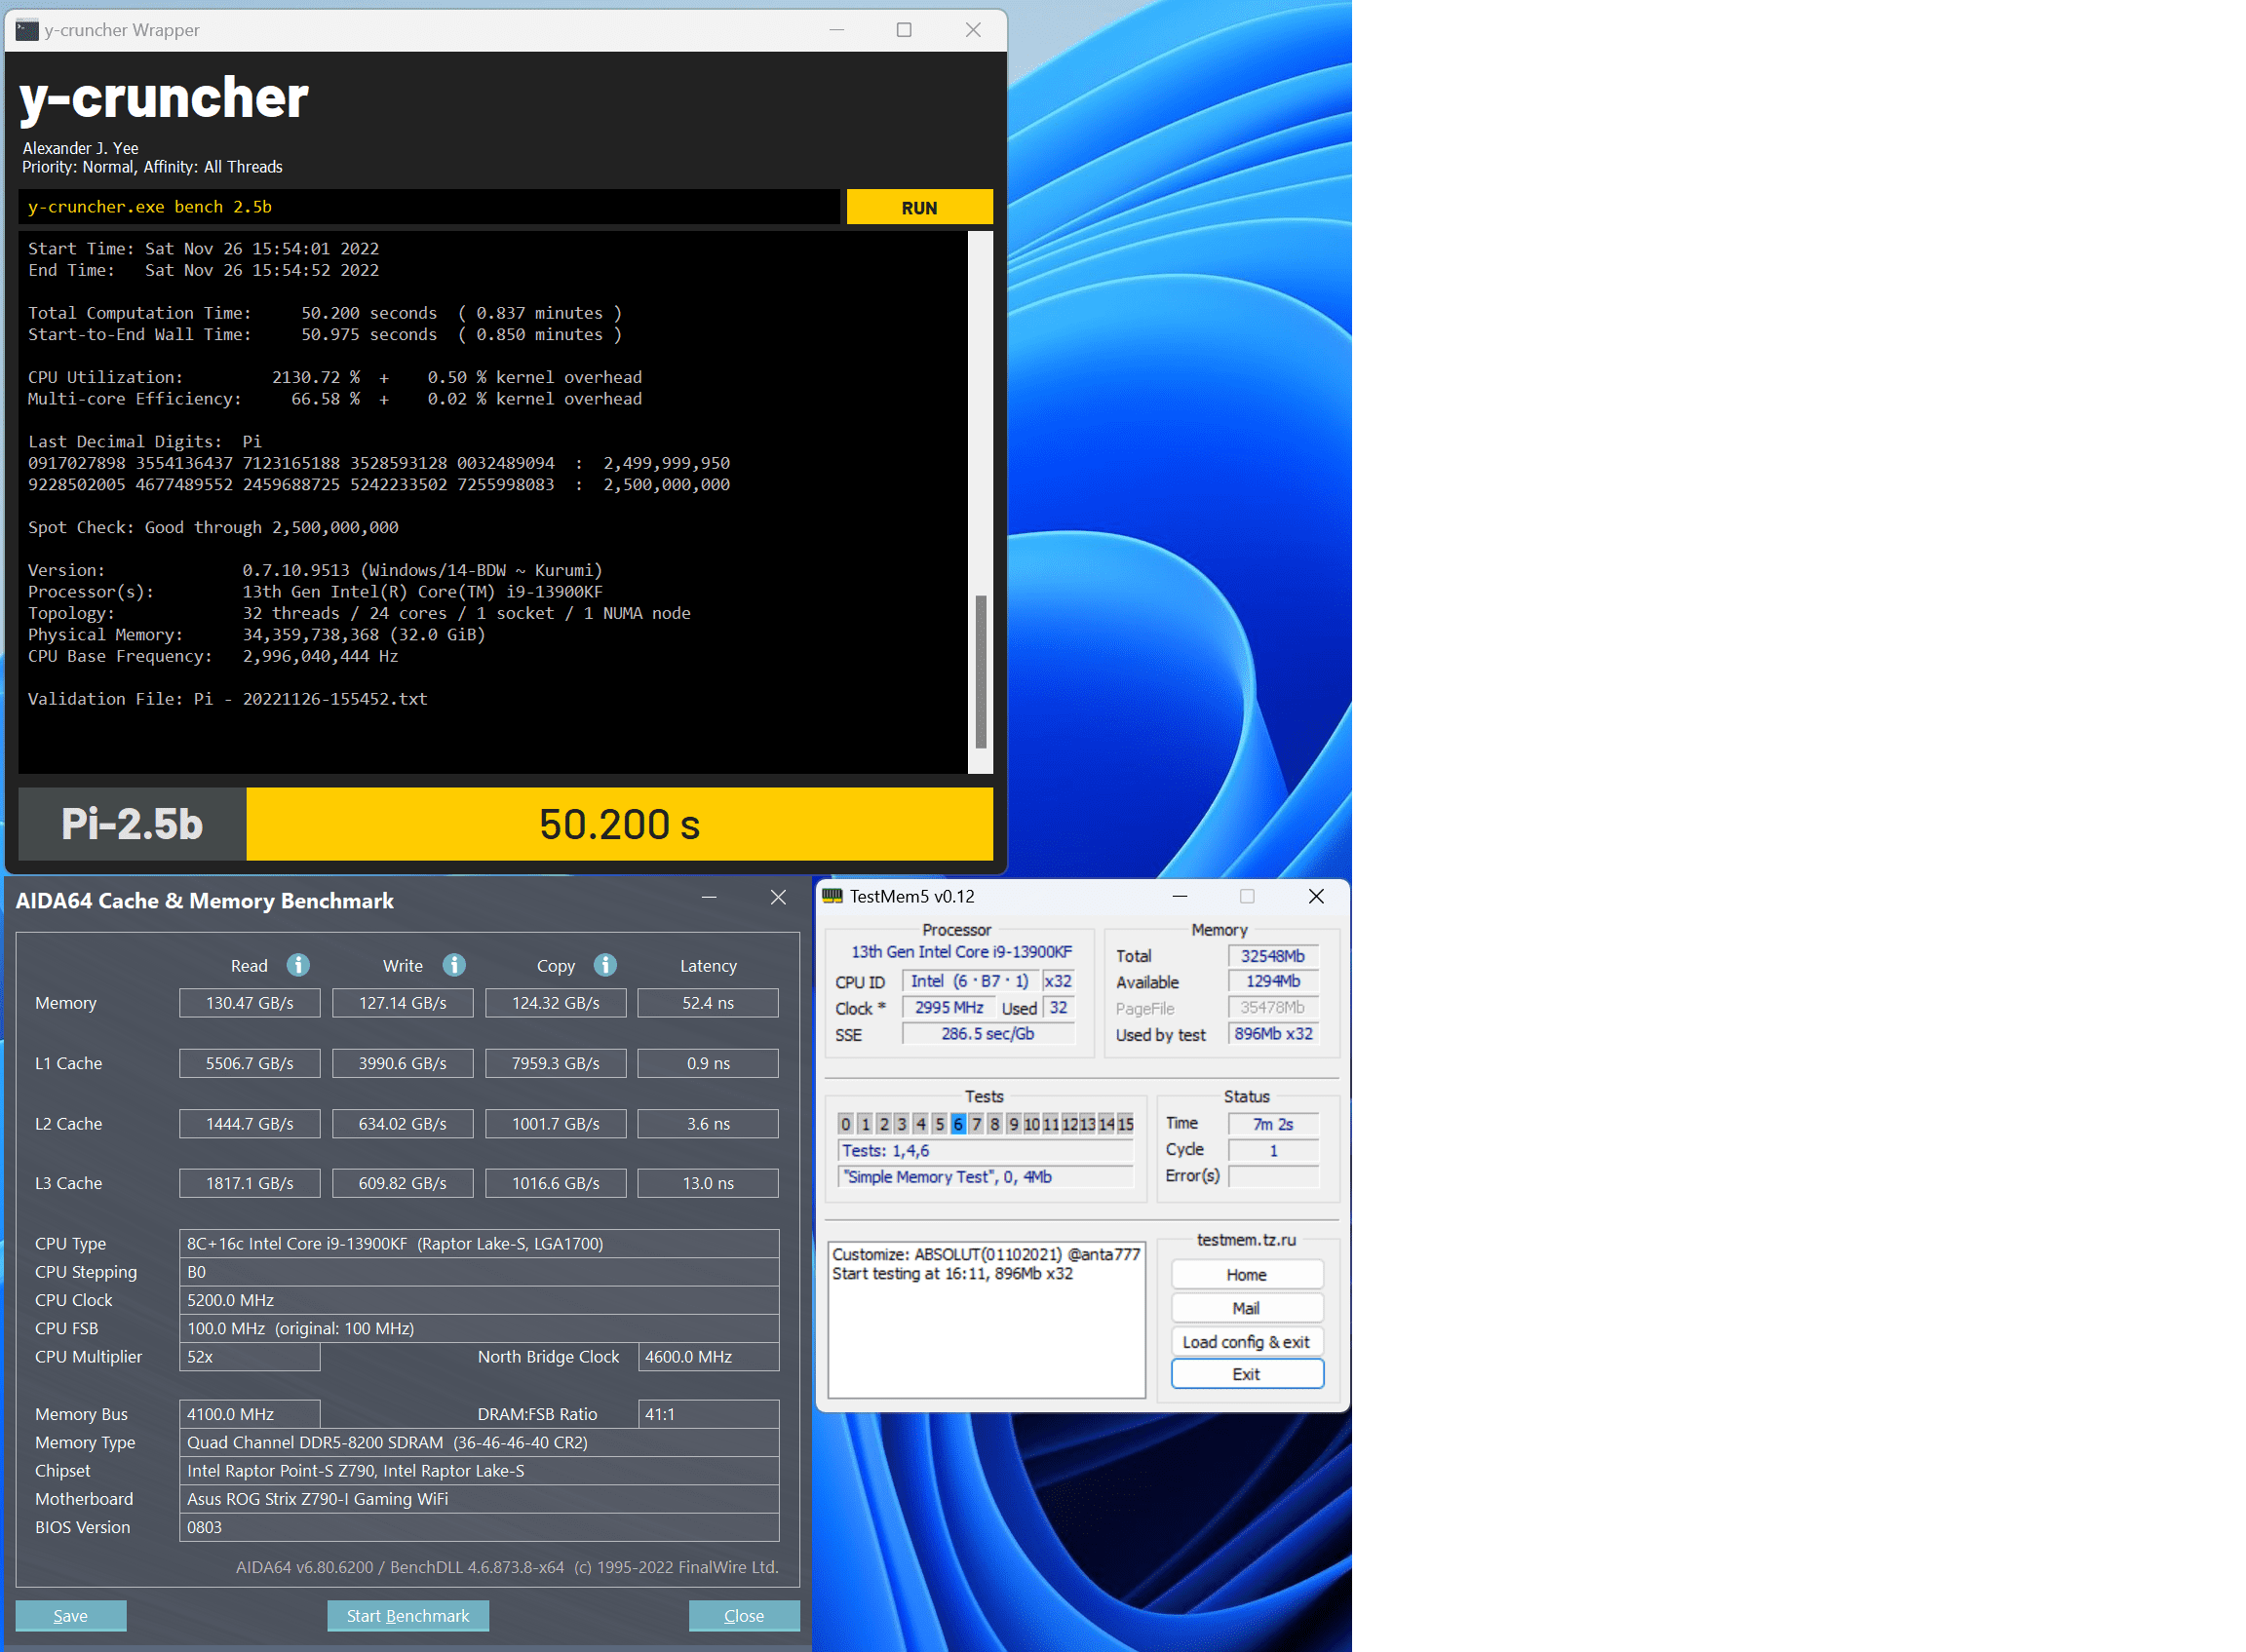Click the CPU Stepping value B0
This screenshot has width=2246, height=1652.
(x=479, y=1272)
